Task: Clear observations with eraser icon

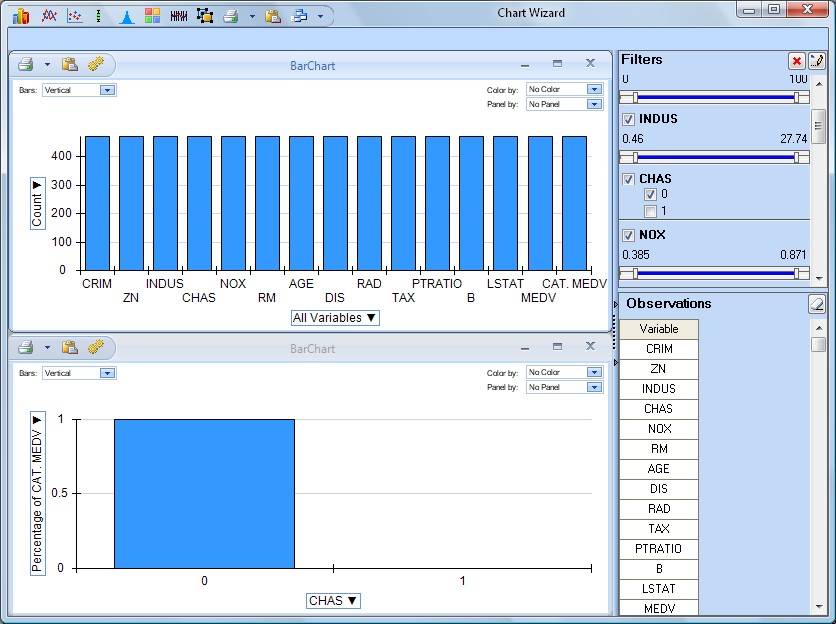Action: click(817, 304)
